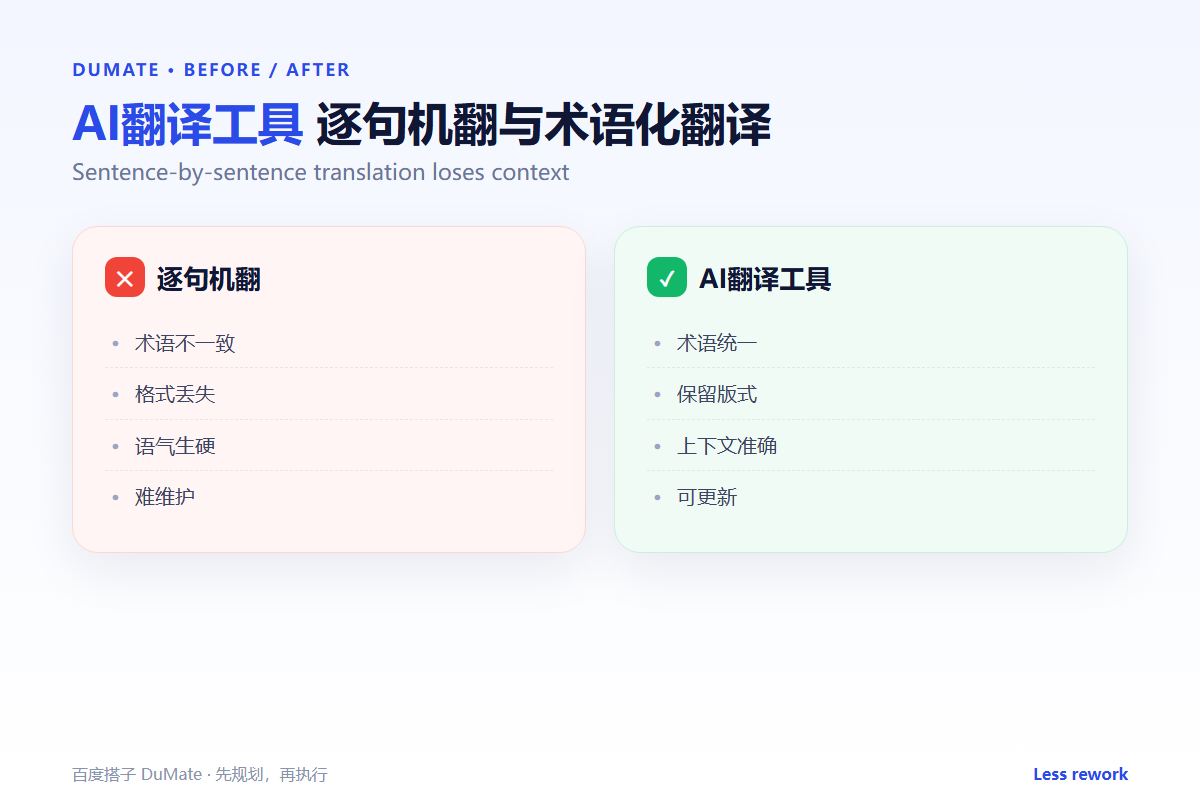Screen dimensions: 1200x800
Task: Click the red X icon beside 逐句机翻
Action: tap(125, 277)
